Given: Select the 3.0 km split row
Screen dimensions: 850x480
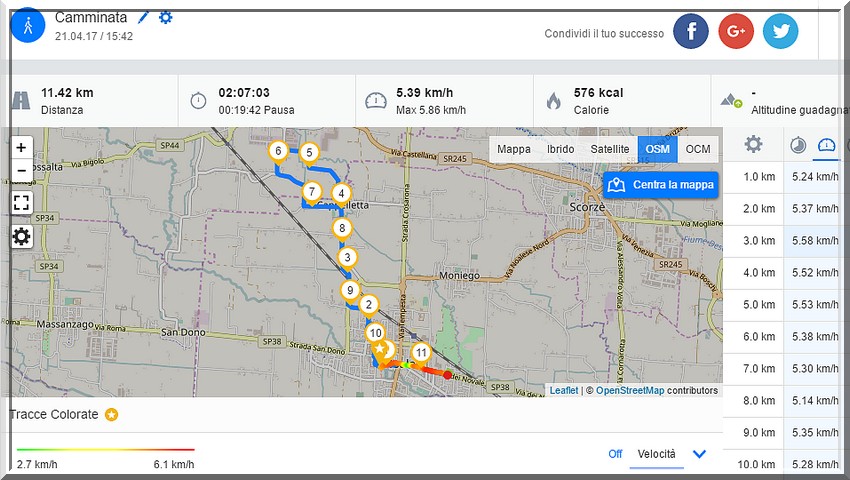Looking at the screenshot, I should [x=786, y=241].
